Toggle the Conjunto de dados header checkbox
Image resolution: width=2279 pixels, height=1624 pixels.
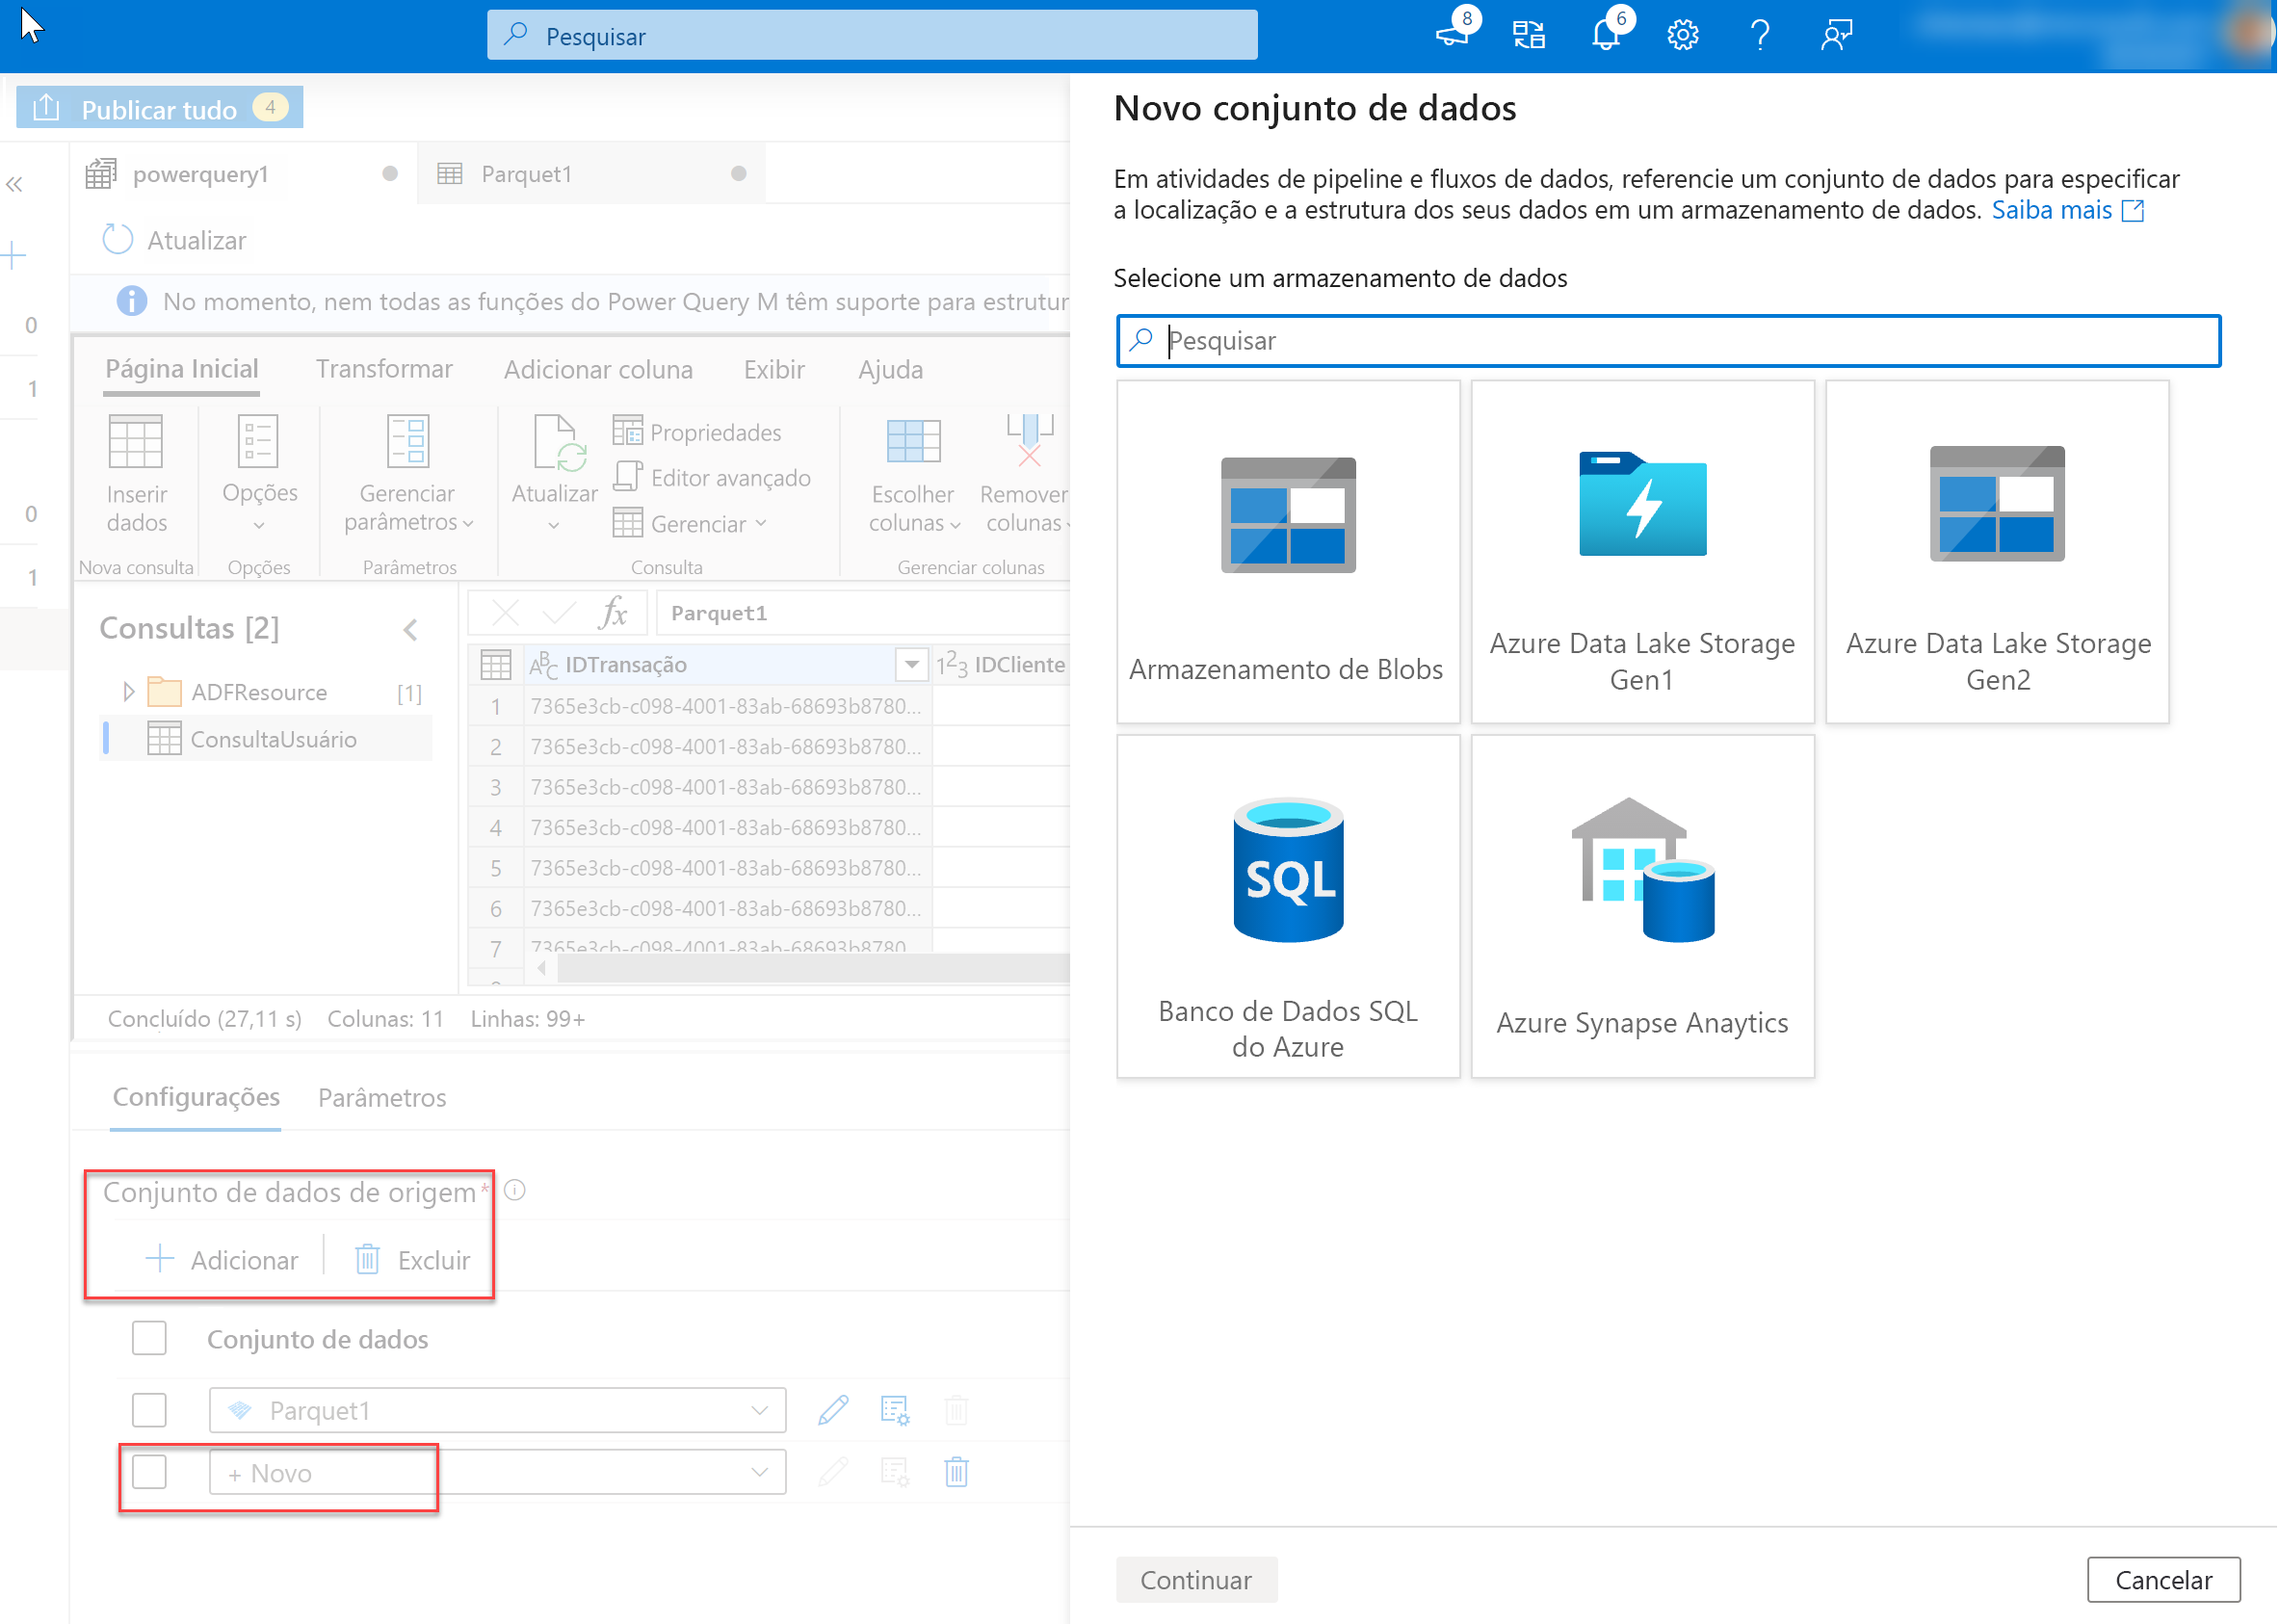click(x=149, y=1338)
